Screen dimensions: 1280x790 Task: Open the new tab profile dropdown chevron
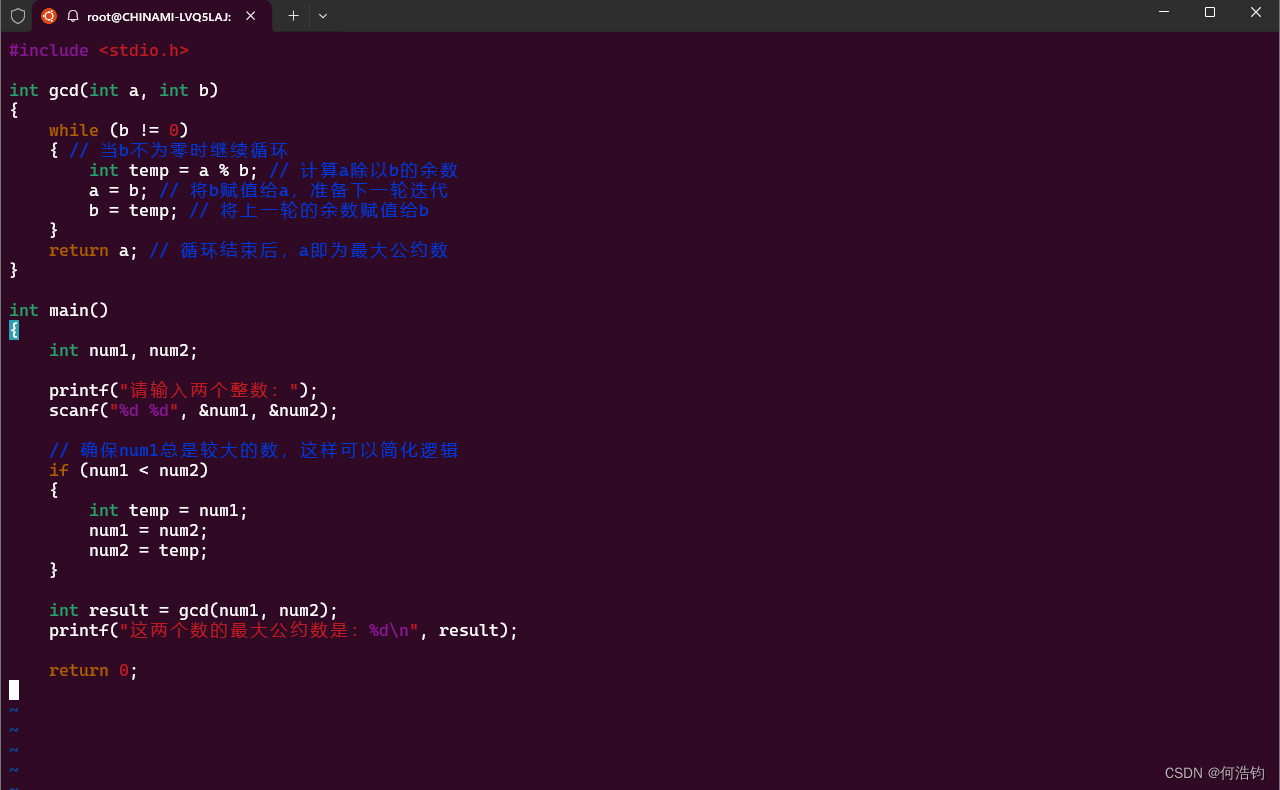[323, 16]
